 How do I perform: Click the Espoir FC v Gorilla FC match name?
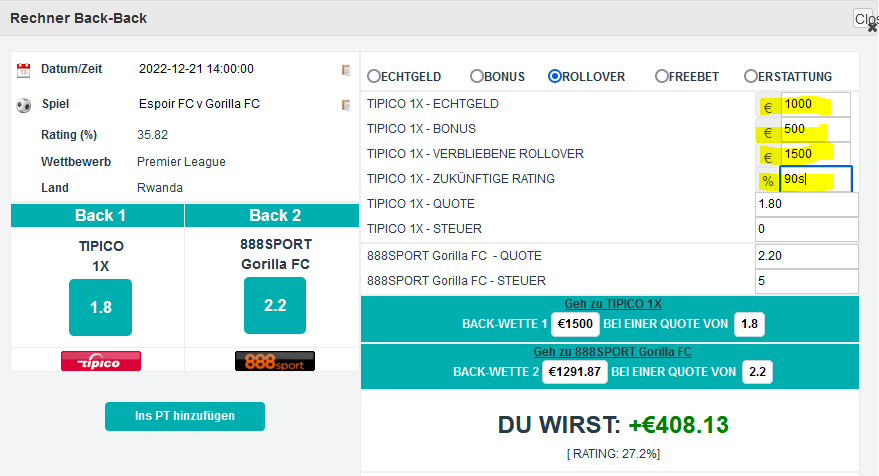click(199, 104)
